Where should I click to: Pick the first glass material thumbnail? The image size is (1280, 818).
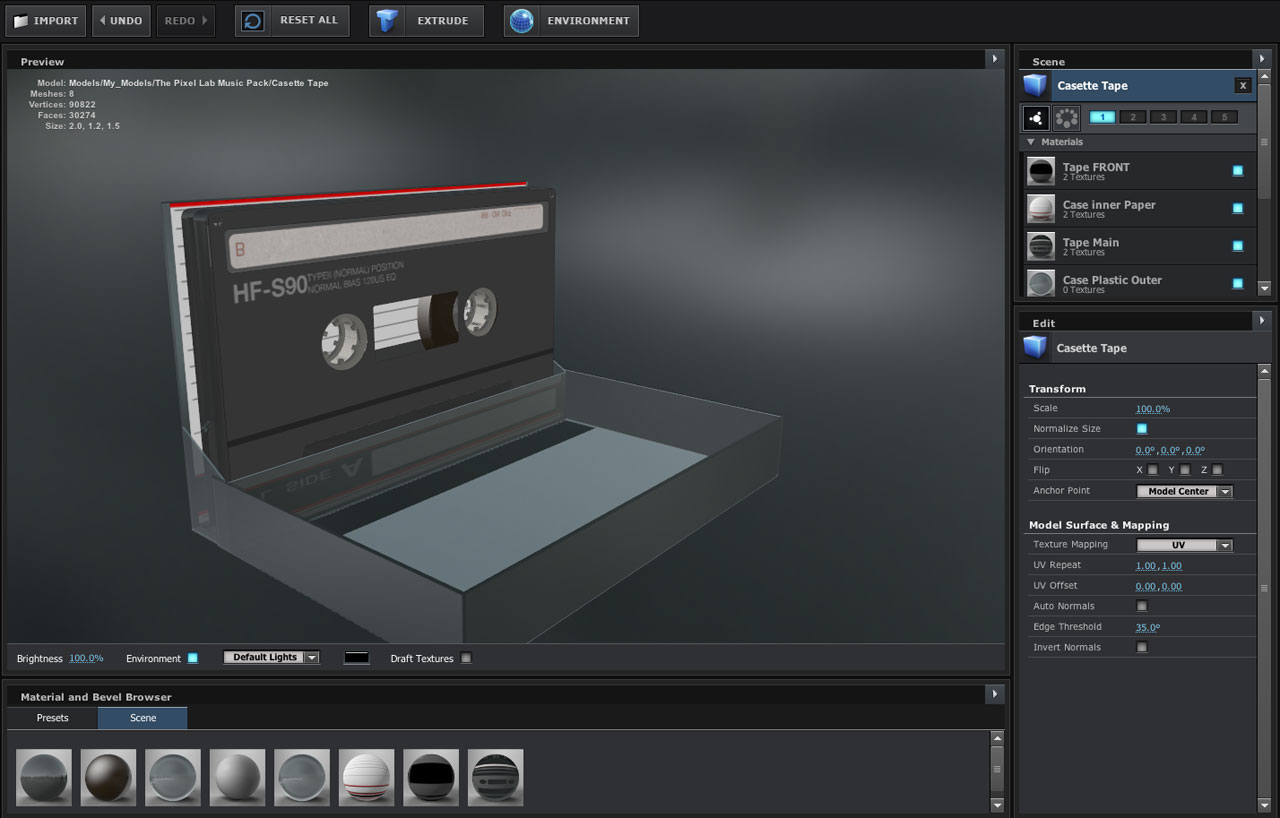tap(44, 777)
